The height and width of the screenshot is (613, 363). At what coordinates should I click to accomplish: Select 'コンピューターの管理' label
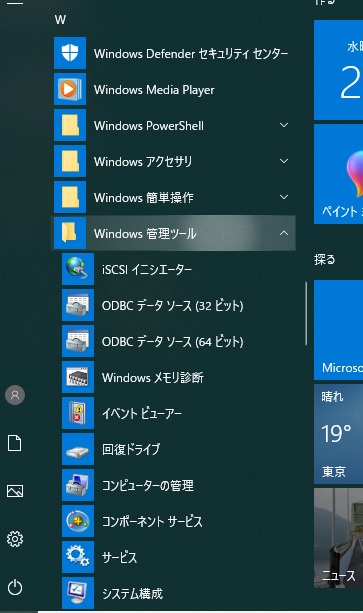tap(148, 485)
